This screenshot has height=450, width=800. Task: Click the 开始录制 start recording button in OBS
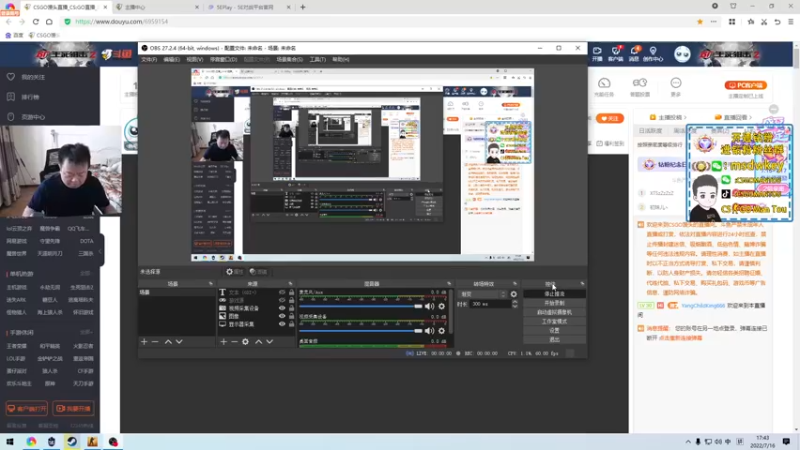tap(555, 303)
